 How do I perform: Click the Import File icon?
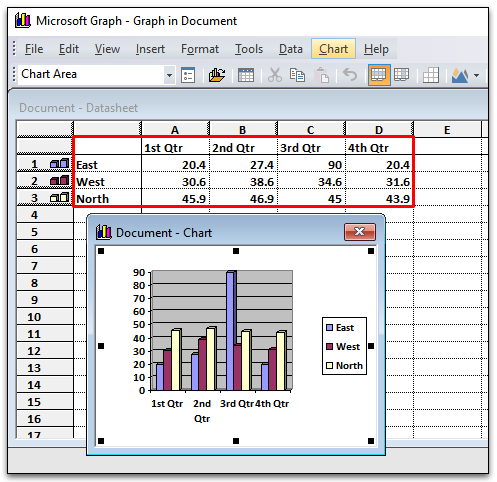point(217,75)
